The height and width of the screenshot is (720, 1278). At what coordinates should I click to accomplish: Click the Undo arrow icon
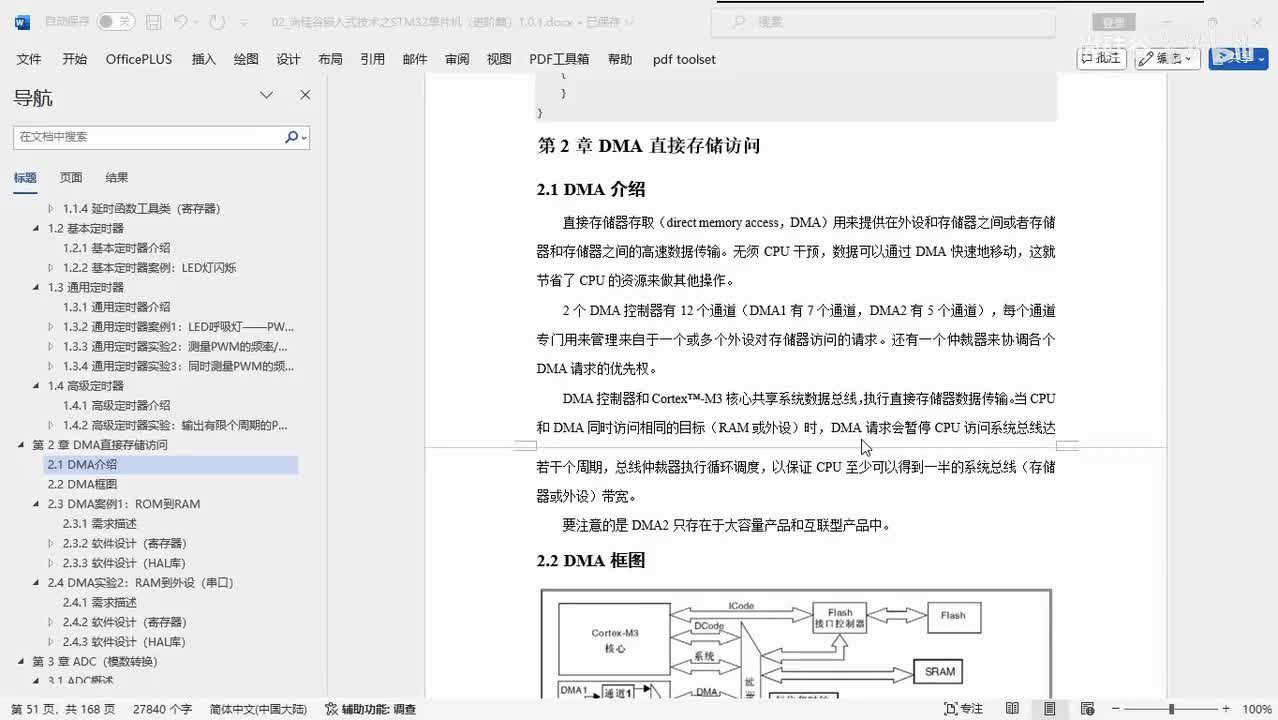click(180, 21)
